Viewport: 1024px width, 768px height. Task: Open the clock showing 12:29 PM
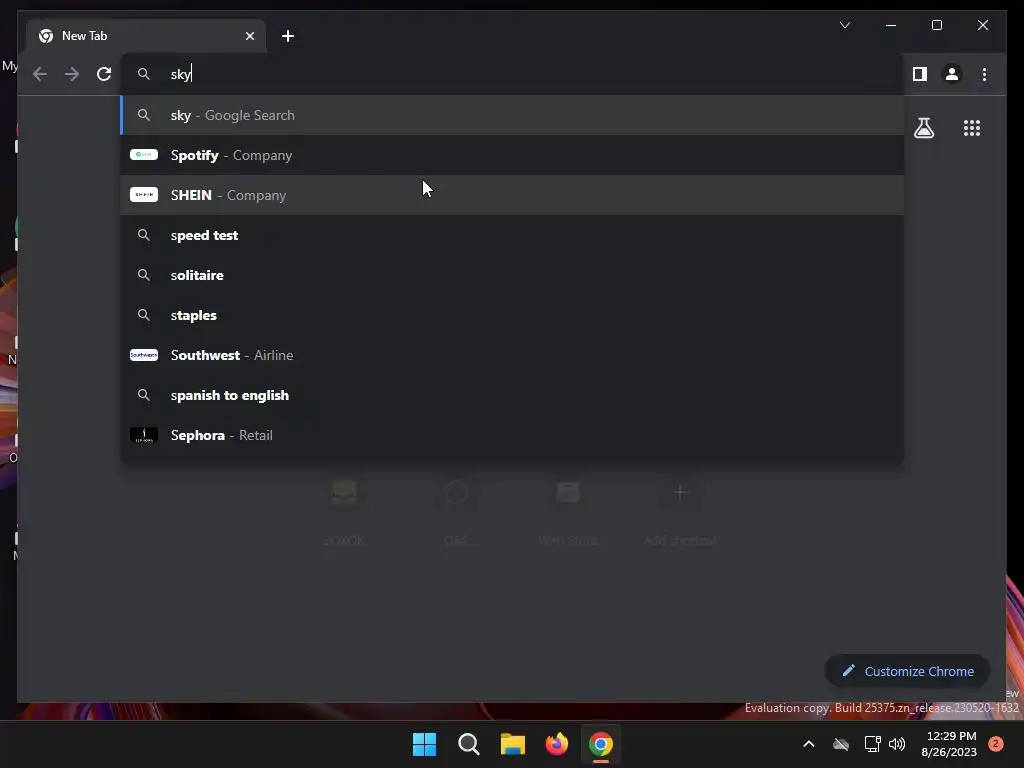[949, 744]
